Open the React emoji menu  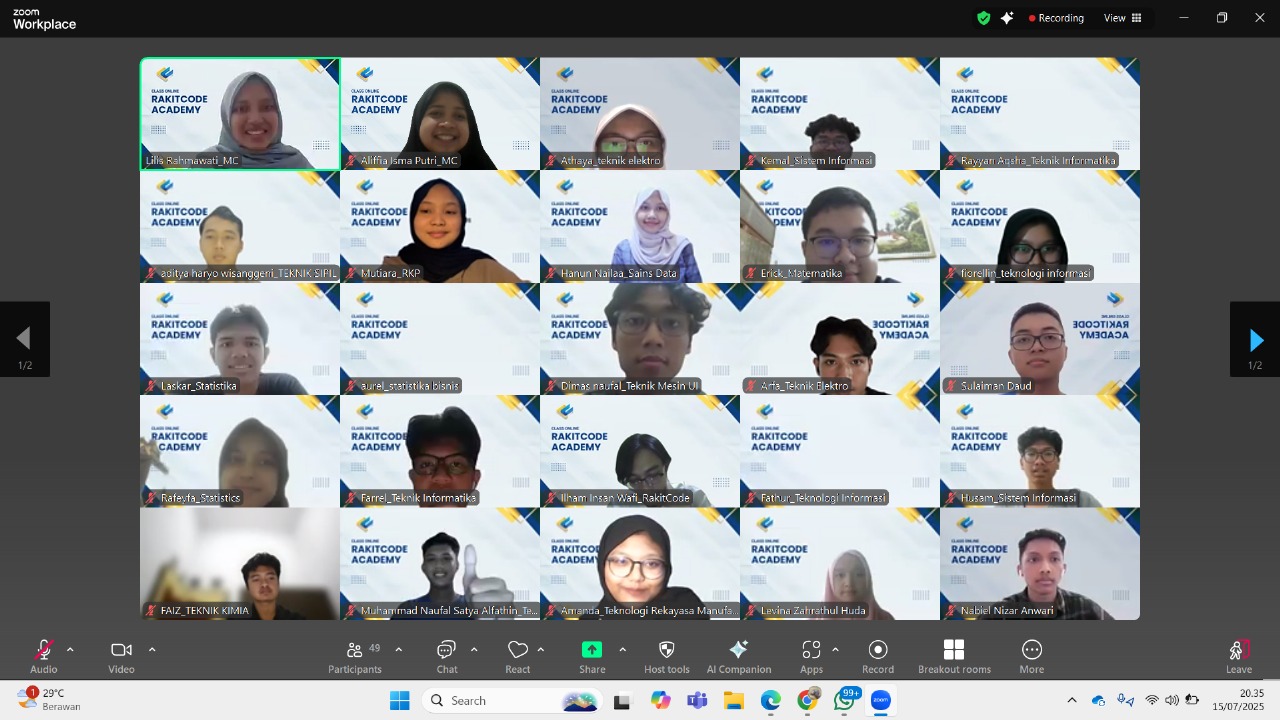(x=517, y=657)
